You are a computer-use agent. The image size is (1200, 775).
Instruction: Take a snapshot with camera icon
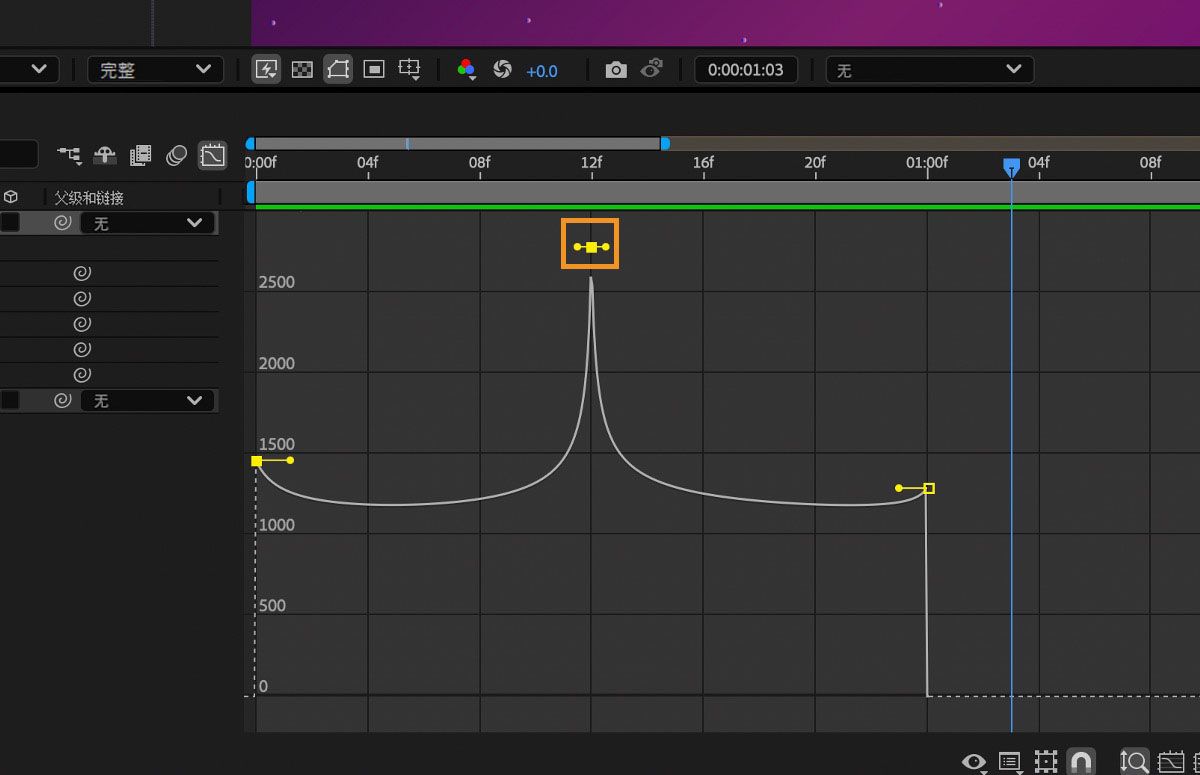(x=616, y=70)
